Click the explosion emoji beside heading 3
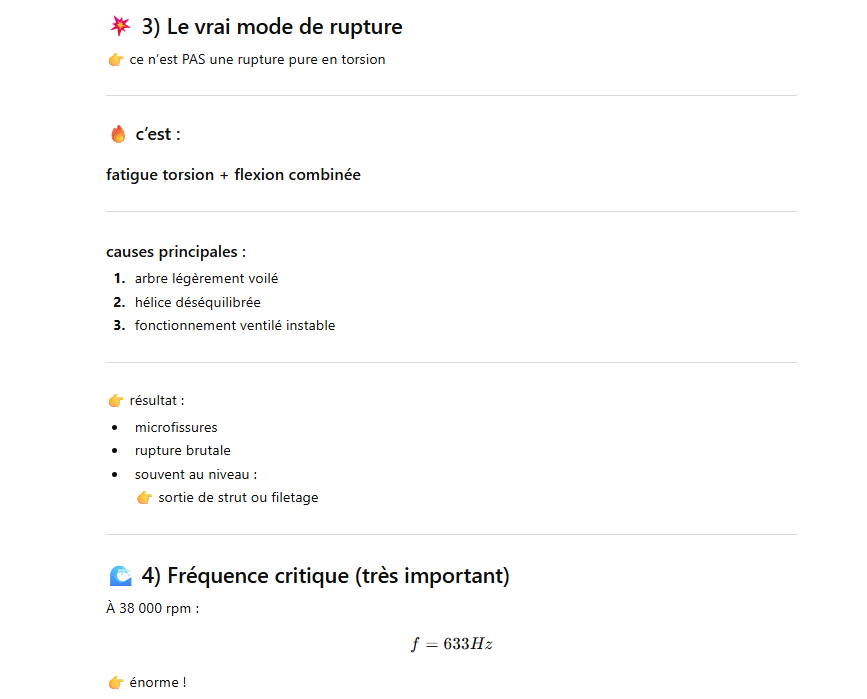The image size is (867, 699). 120,26
